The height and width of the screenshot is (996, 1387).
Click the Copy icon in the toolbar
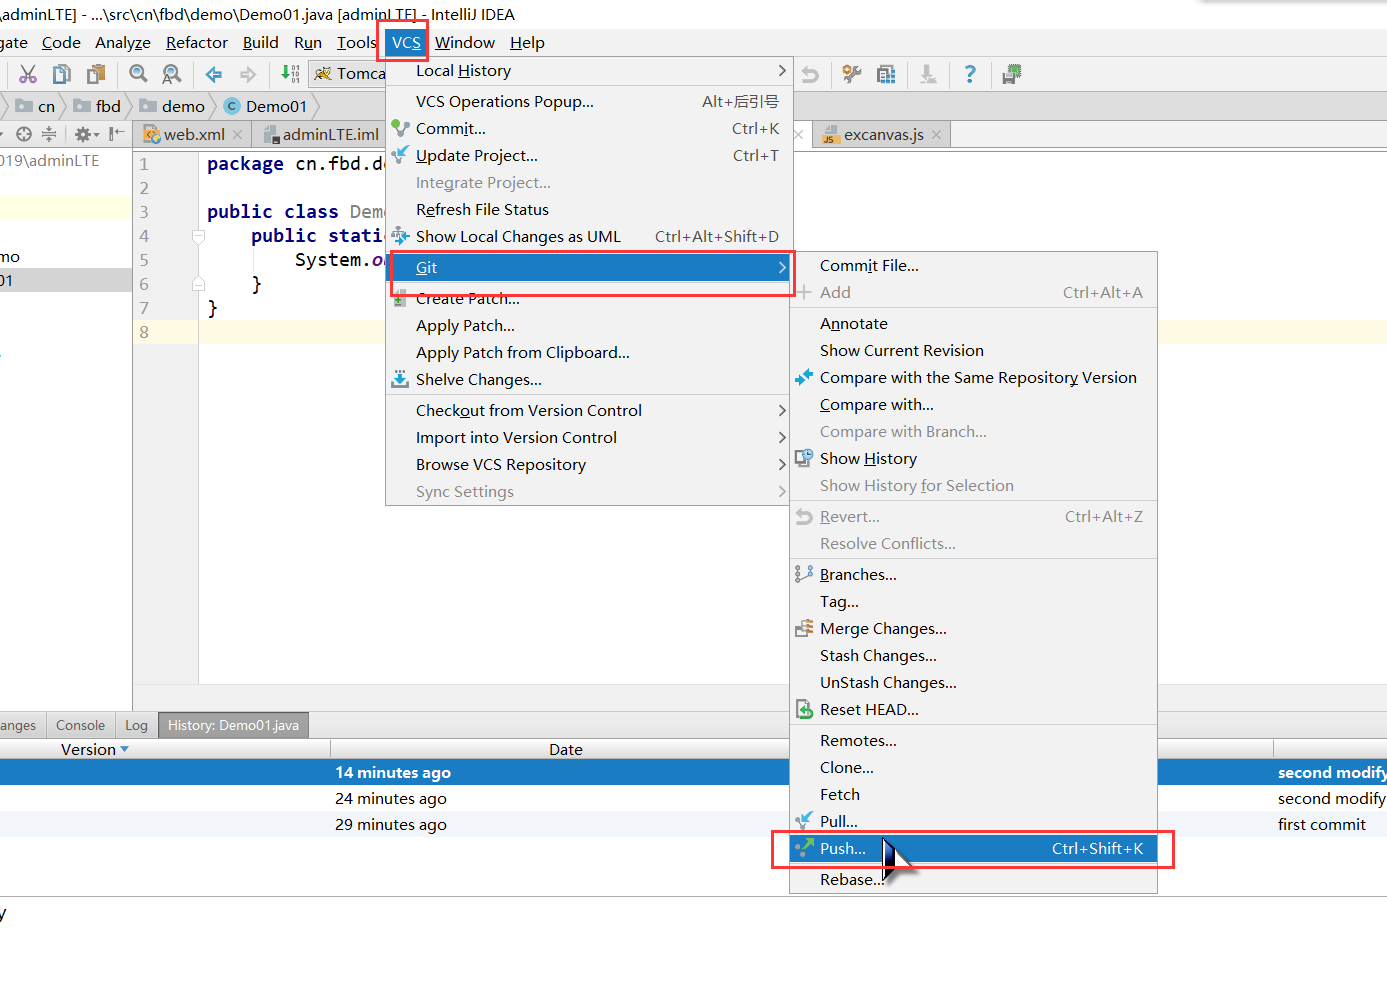(x=61, y=74)
